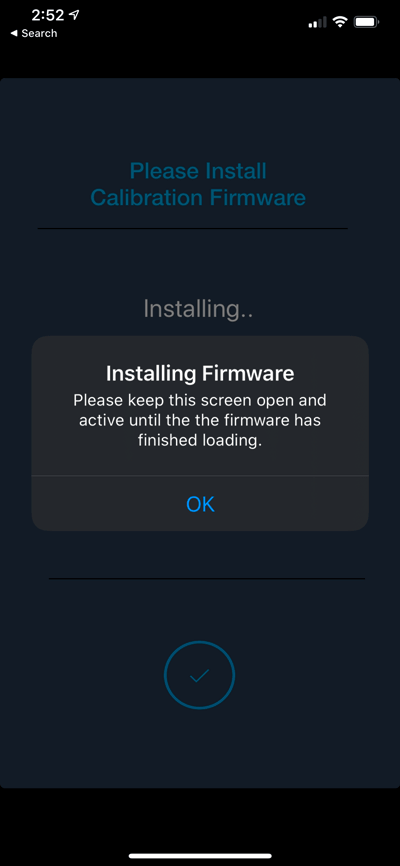Tap the Installing Firmware alert title
The height and width of the screenshot is (866, 400).
[200, 374]
